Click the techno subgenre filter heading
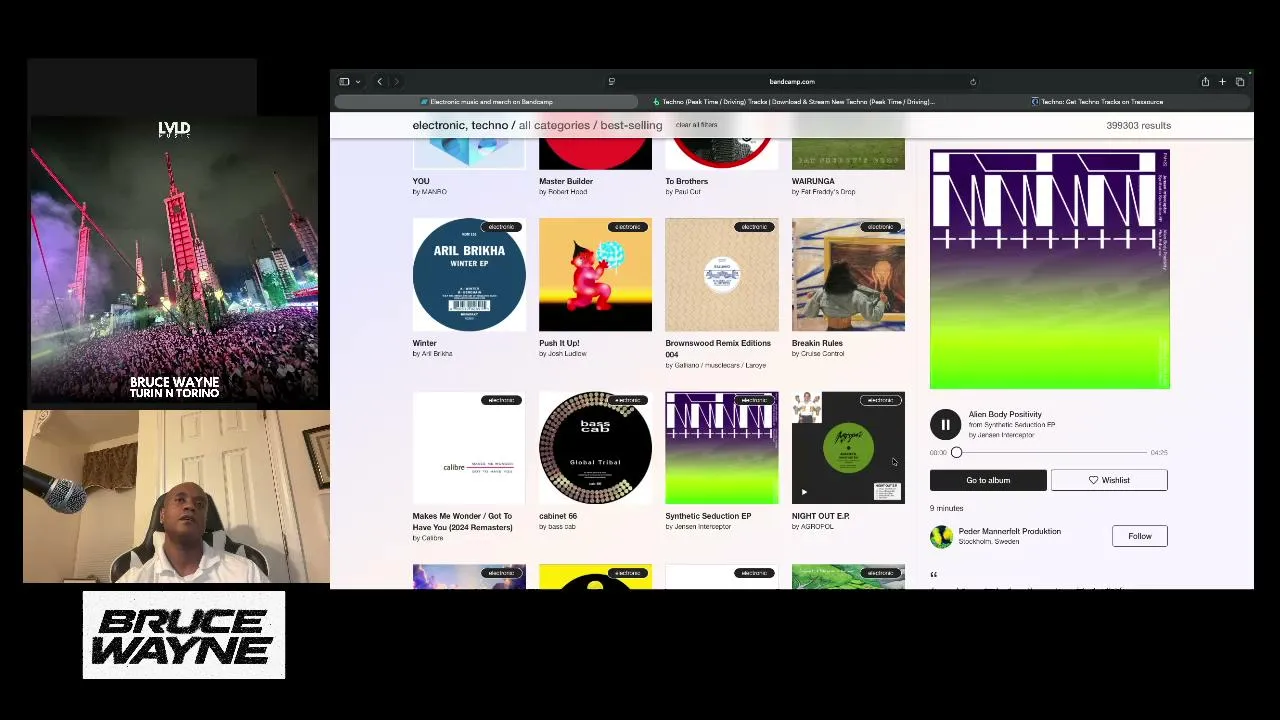Viewport: 1280px width, 720px height. pyautogui.click(x=490, y=125)
